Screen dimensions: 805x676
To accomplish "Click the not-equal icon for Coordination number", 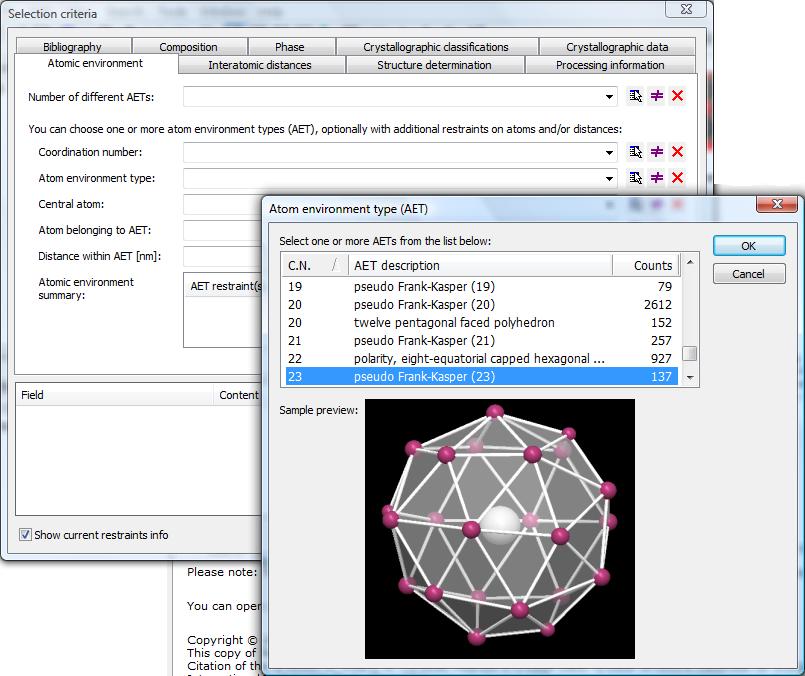I will point(657,152).
